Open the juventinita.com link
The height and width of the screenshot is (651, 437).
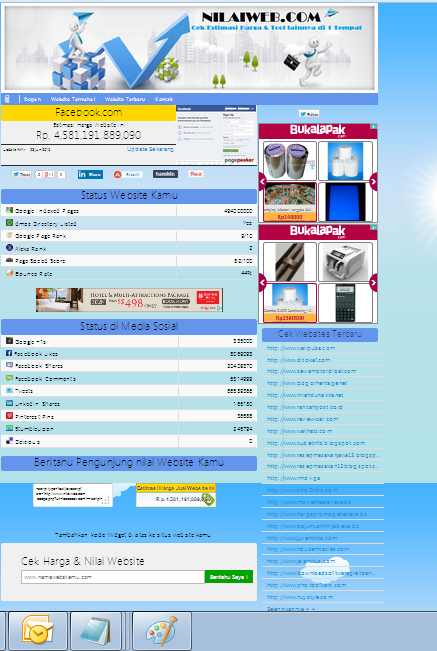(302, 538)
